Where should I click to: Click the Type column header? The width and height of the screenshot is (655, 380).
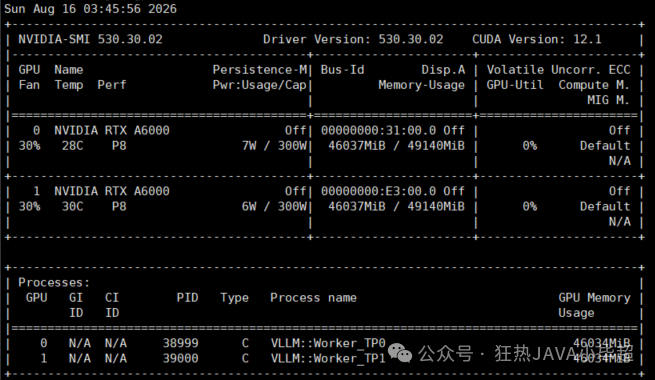click(x=234, y=298)
